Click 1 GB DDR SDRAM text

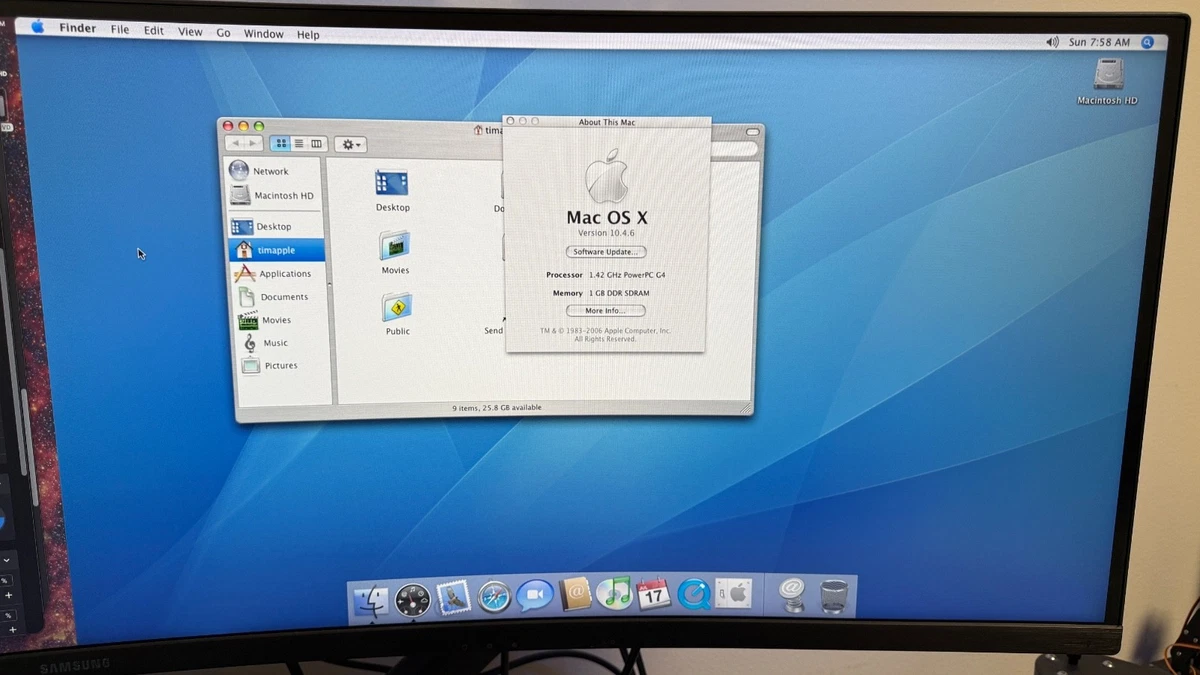tap(619, 293)
